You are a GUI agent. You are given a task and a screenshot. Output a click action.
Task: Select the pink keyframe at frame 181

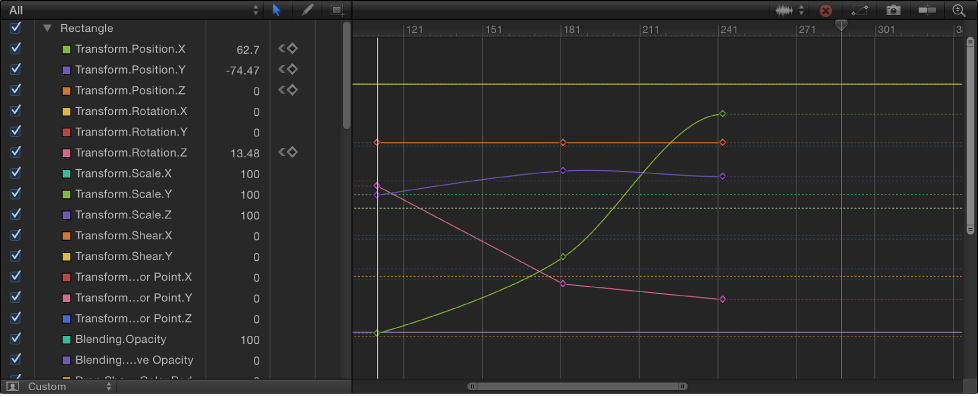click(563, 284)
